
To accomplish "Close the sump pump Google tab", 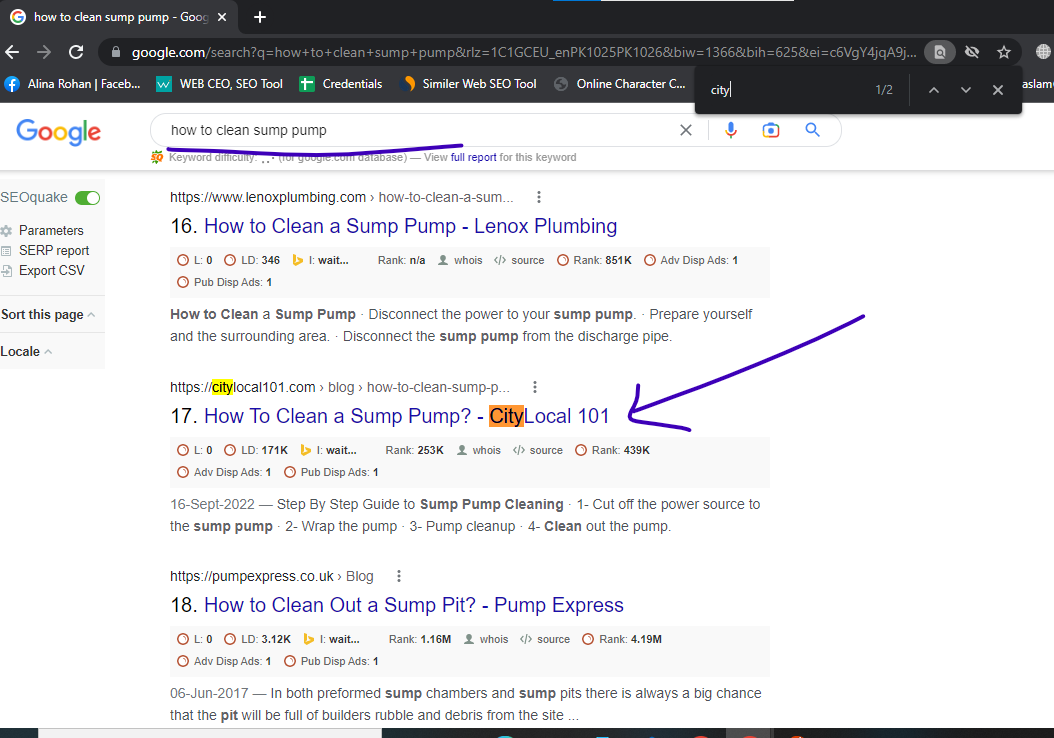I will point(222,17).
